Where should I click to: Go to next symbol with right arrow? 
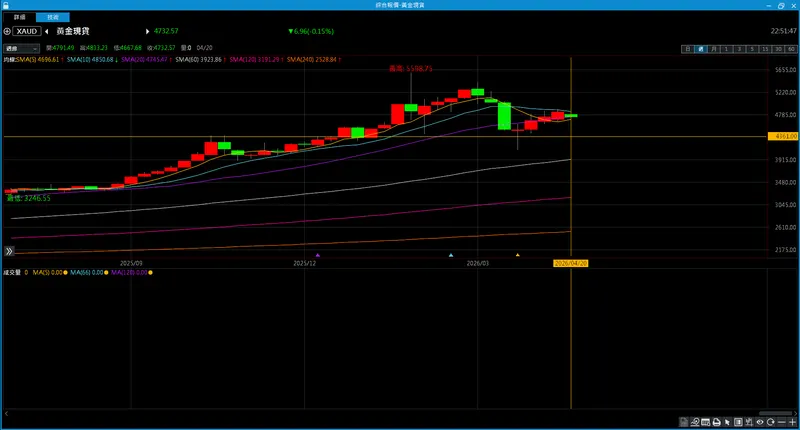[x=147, y=31]
